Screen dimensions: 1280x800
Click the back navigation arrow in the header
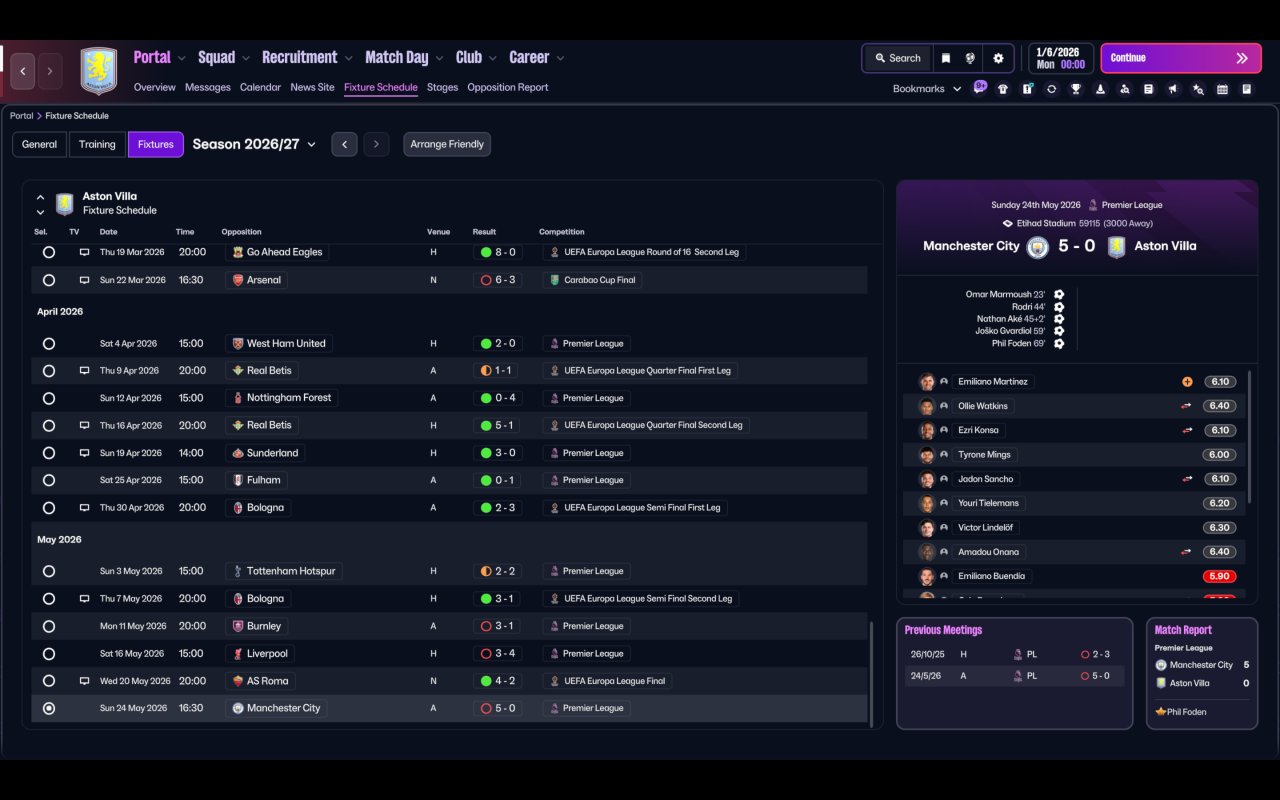click(23, 71)
